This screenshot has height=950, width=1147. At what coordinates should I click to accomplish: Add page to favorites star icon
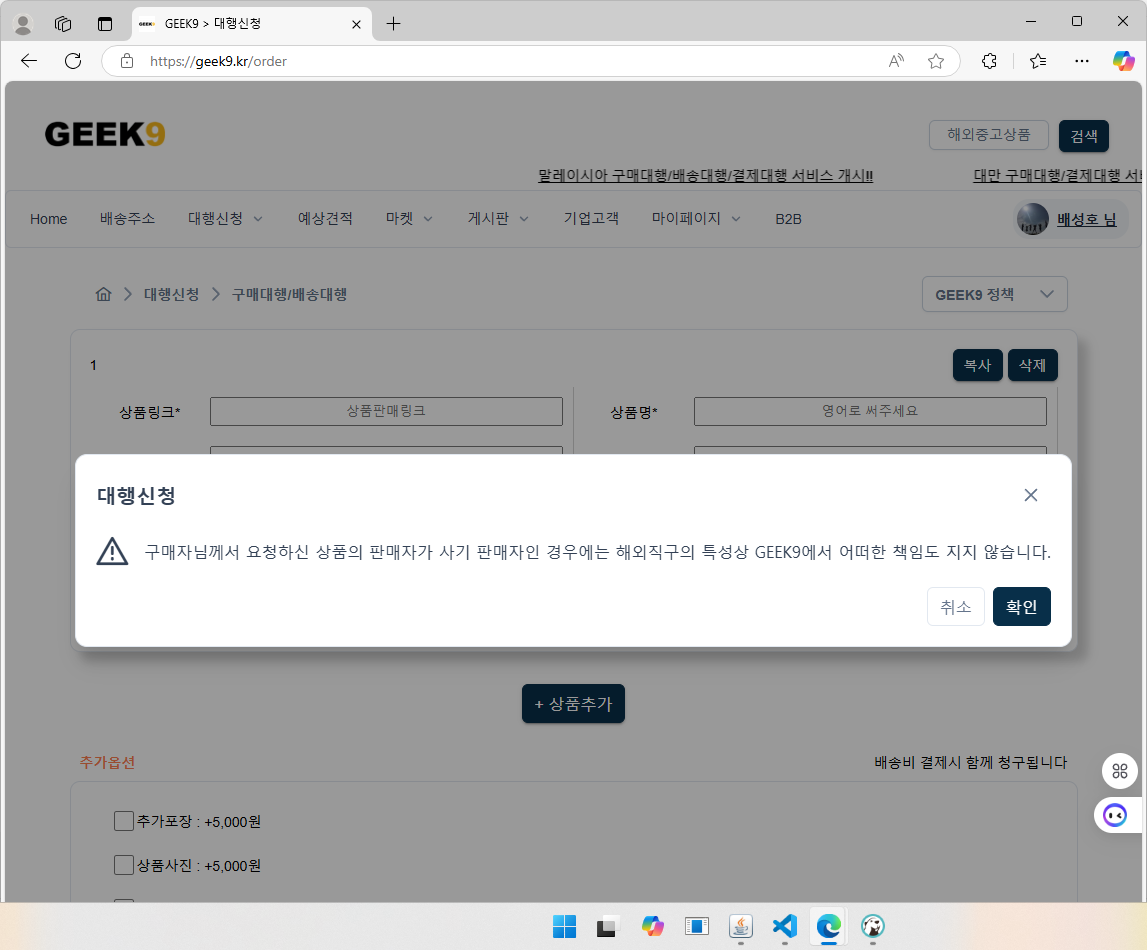(x=936, y=61)
